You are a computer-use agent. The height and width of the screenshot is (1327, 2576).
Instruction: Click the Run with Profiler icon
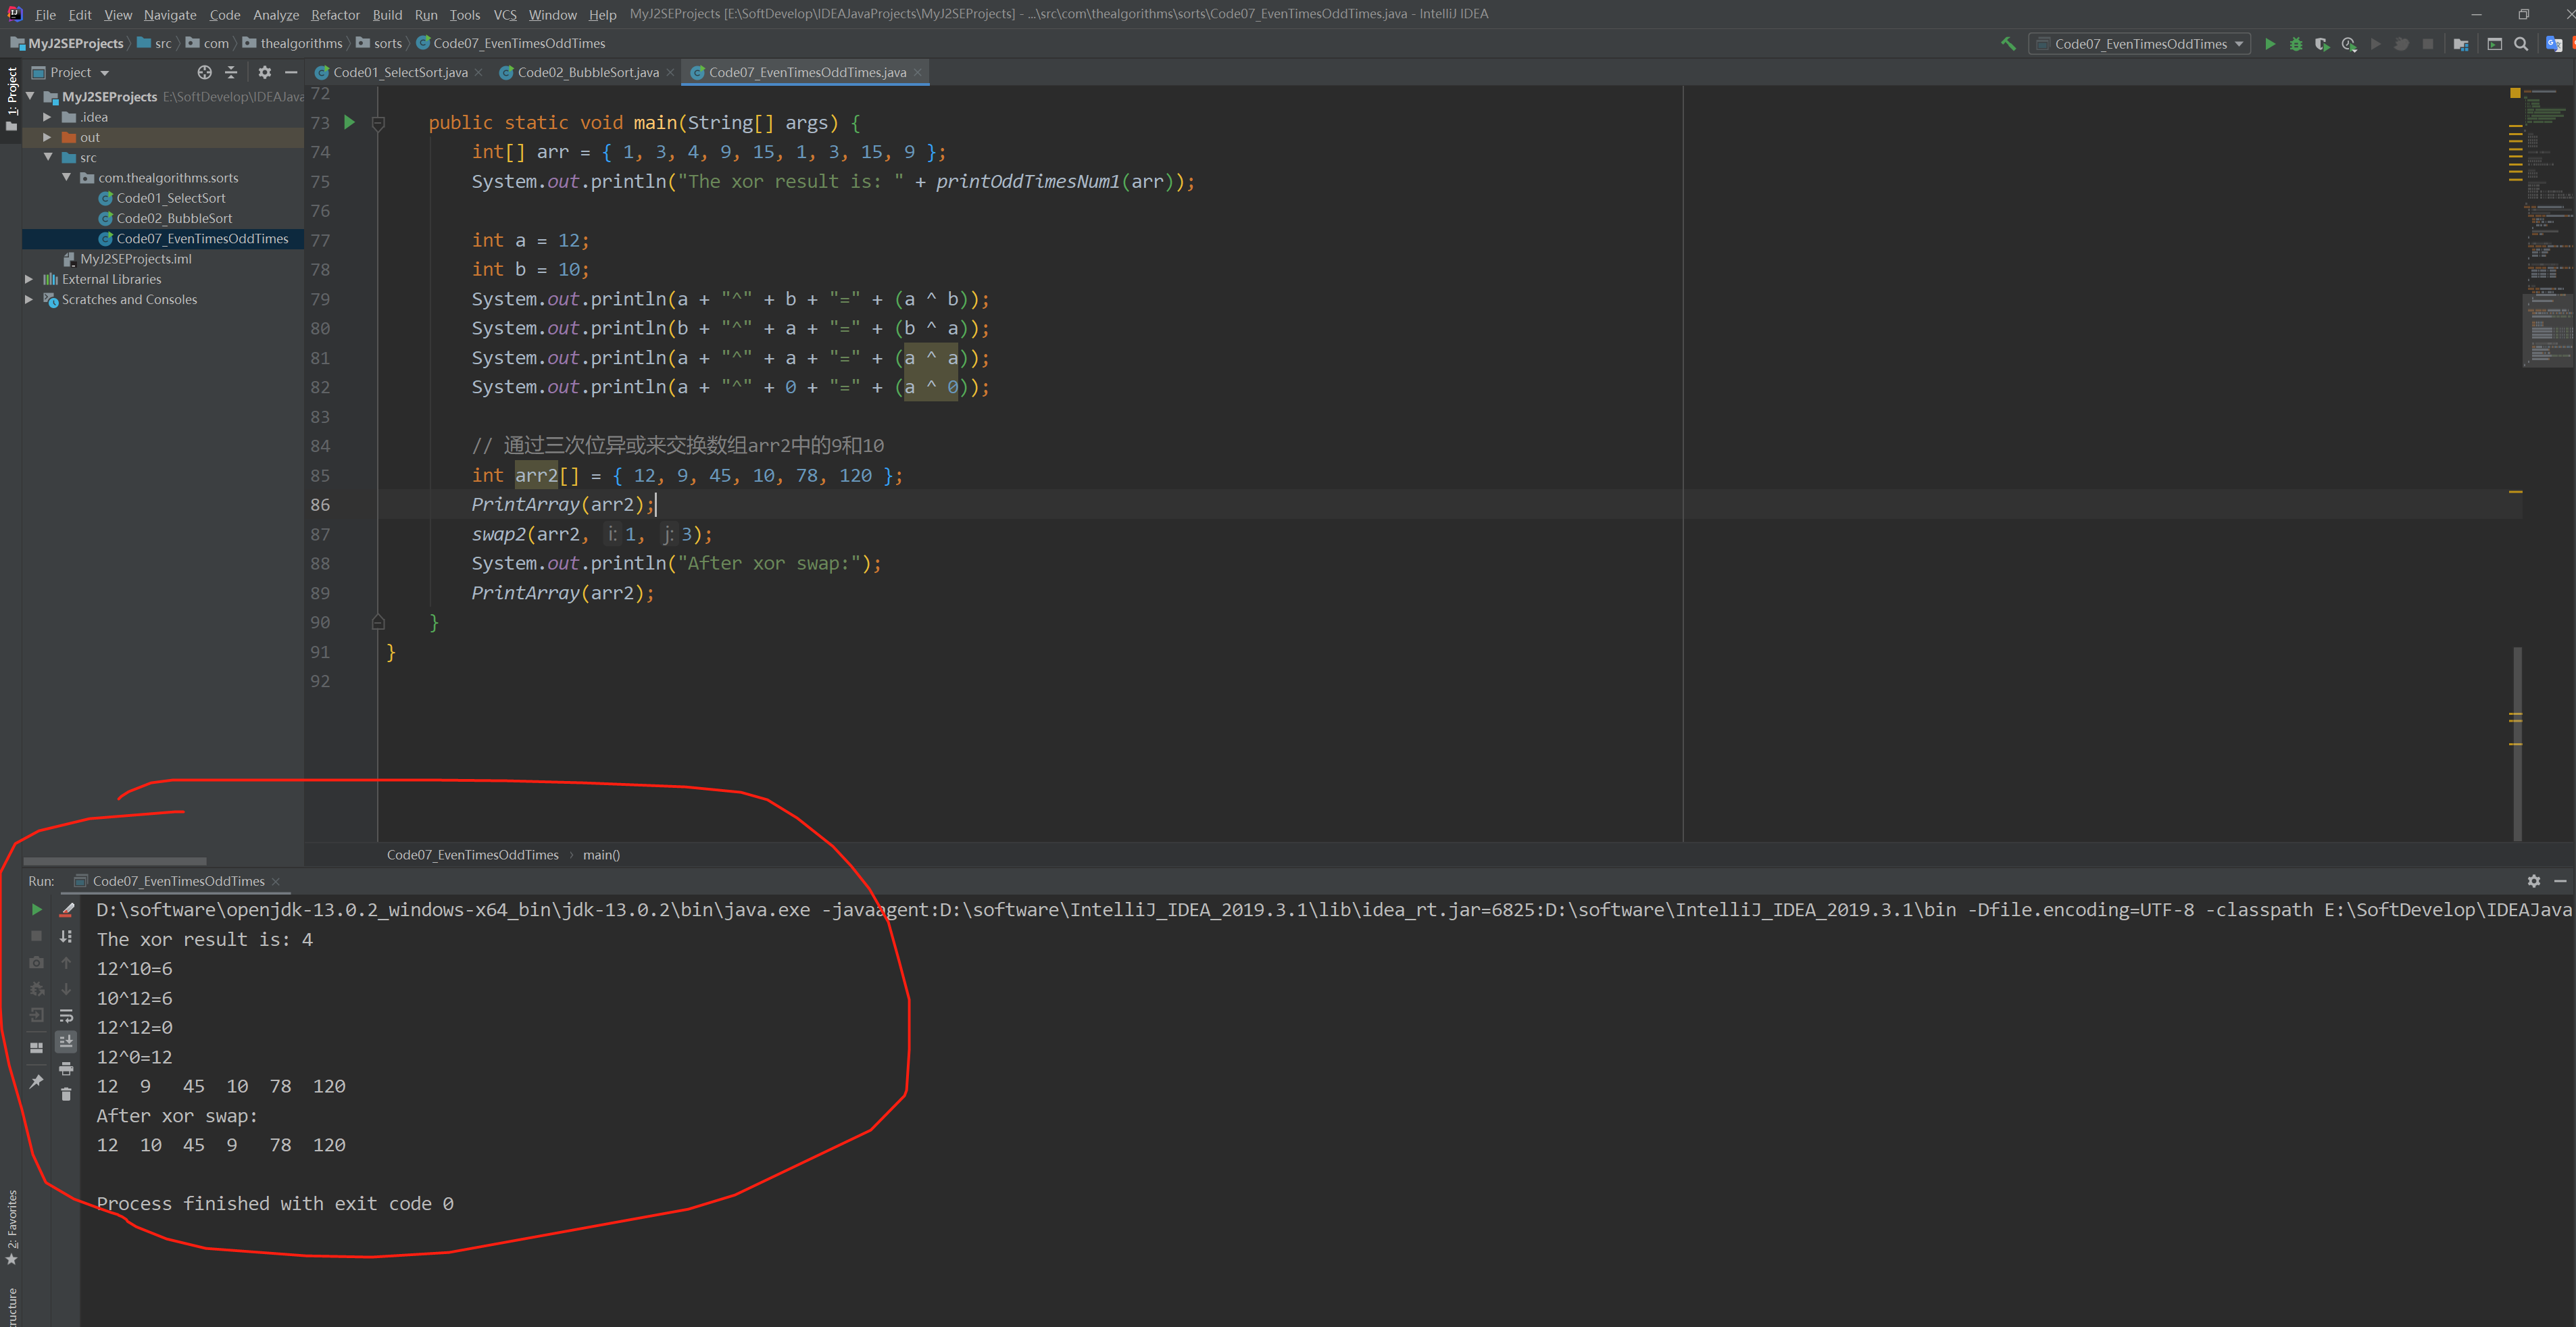(2349, 43)
